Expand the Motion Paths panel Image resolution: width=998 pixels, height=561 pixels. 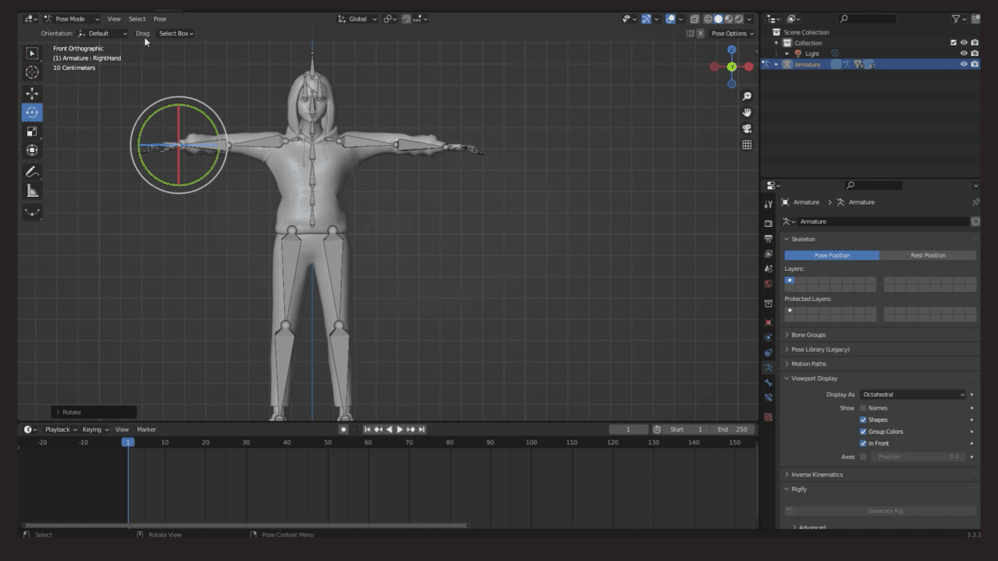tap(808, 364)
